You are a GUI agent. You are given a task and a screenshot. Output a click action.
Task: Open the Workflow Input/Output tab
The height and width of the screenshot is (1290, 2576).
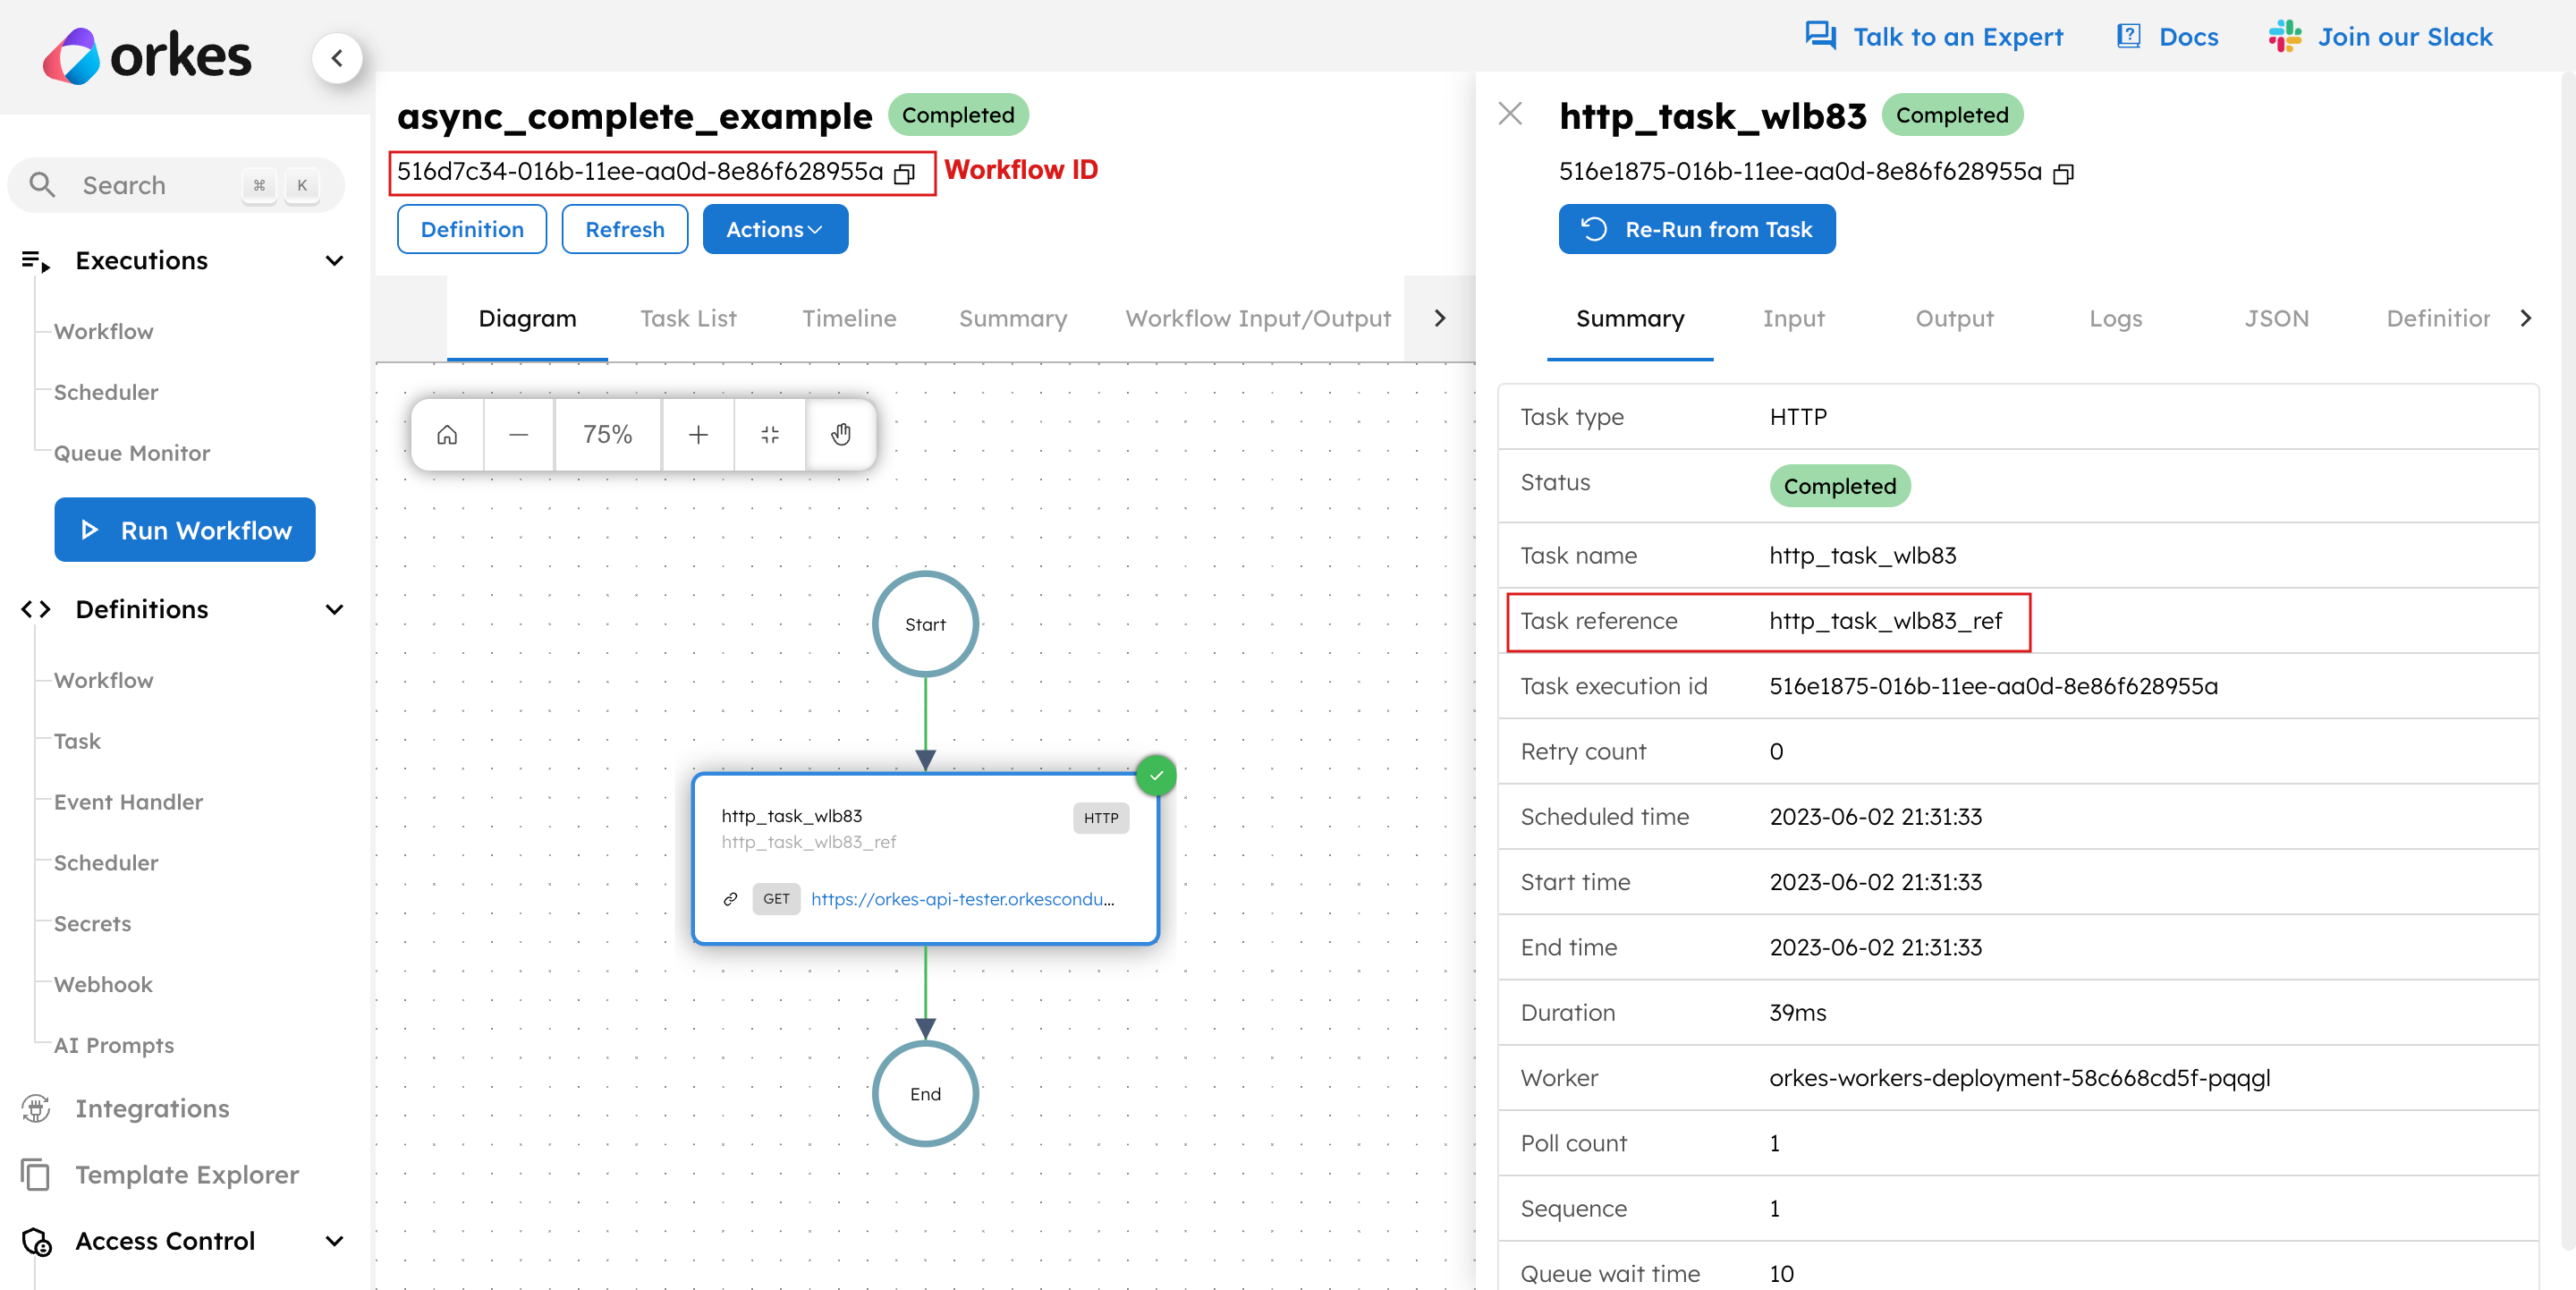(1257, 318)
